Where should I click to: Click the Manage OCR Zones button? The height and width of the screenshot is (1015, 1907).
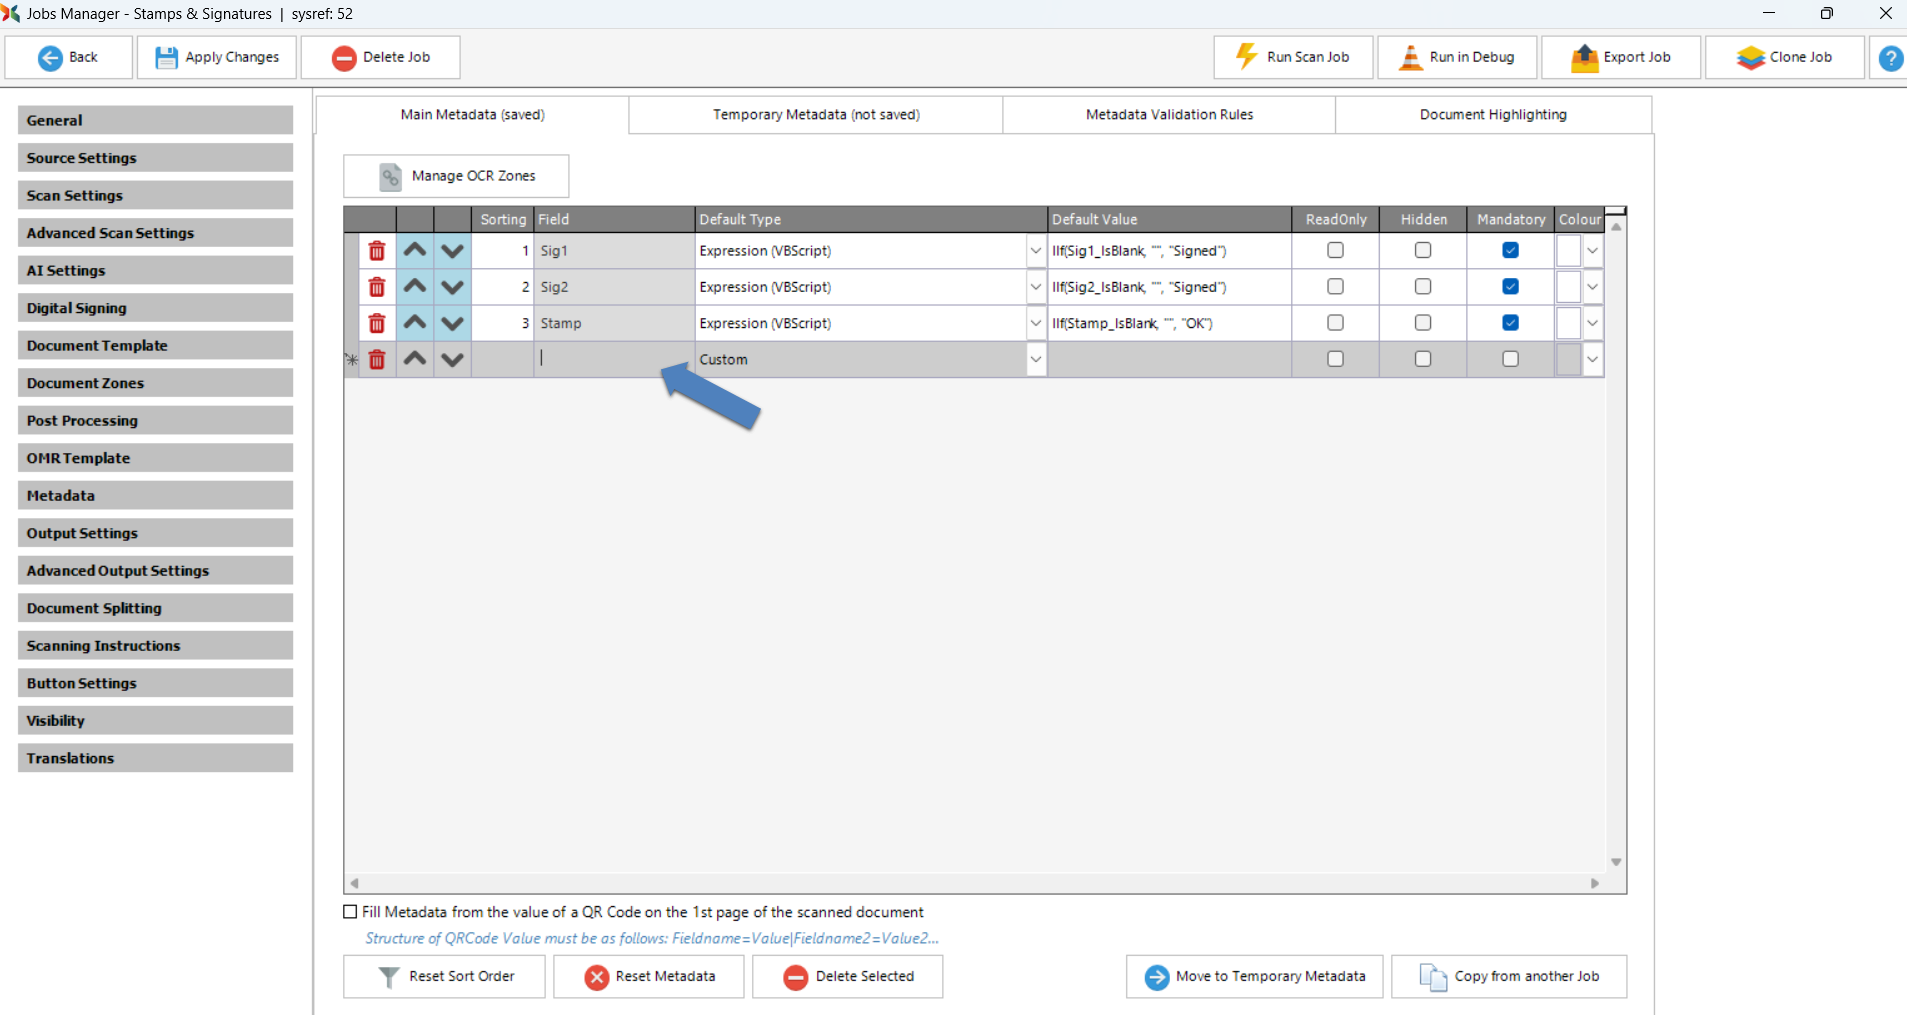456,176
